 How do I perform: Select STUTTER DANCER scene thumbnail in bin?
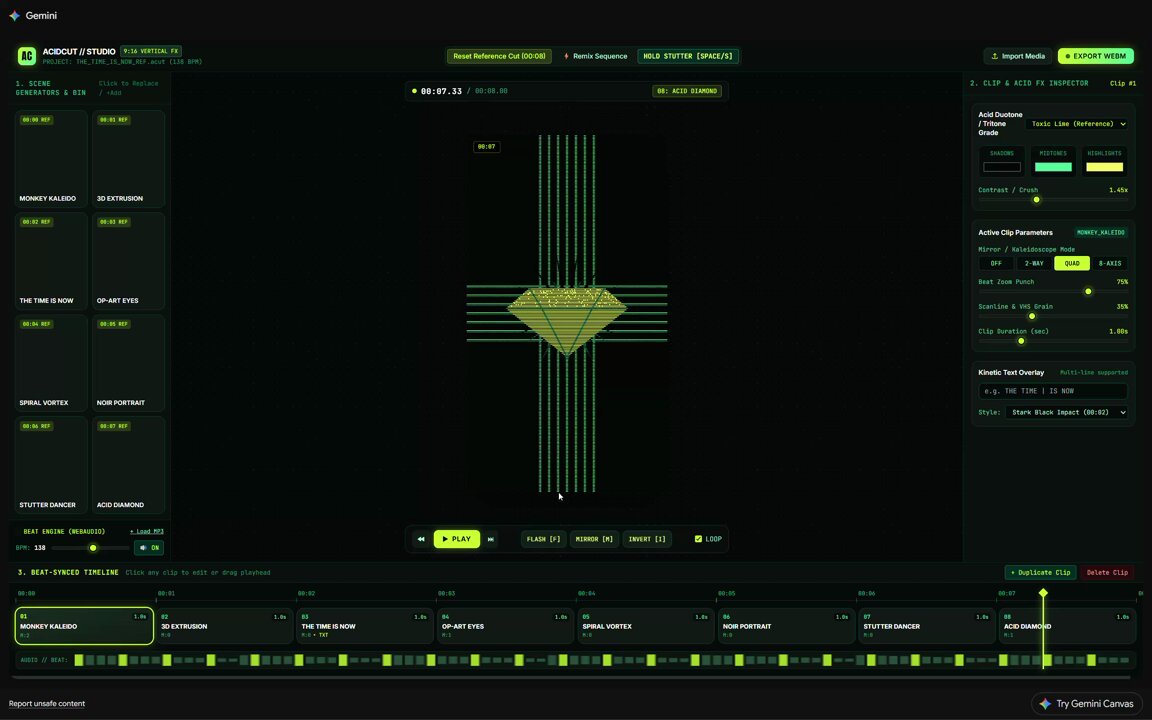click(51, 465)
